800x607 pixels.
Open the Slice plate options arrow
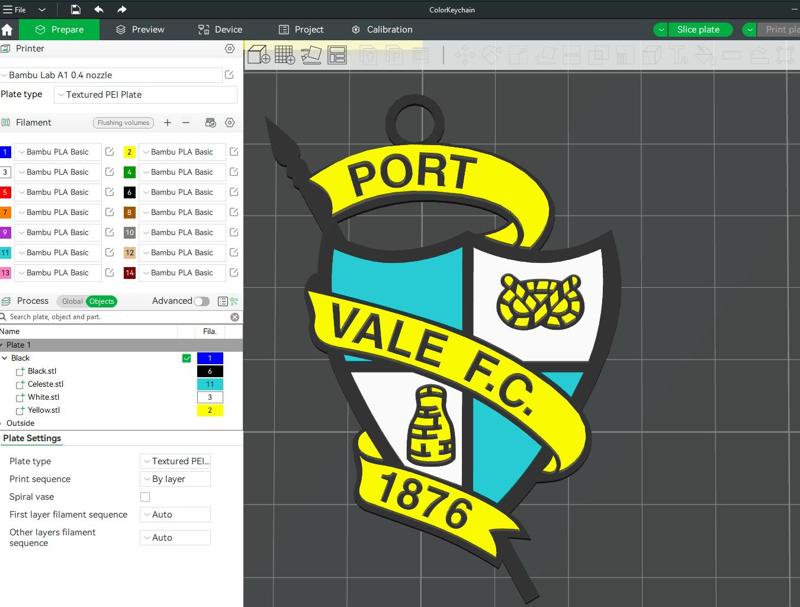(x=661, y=30)
